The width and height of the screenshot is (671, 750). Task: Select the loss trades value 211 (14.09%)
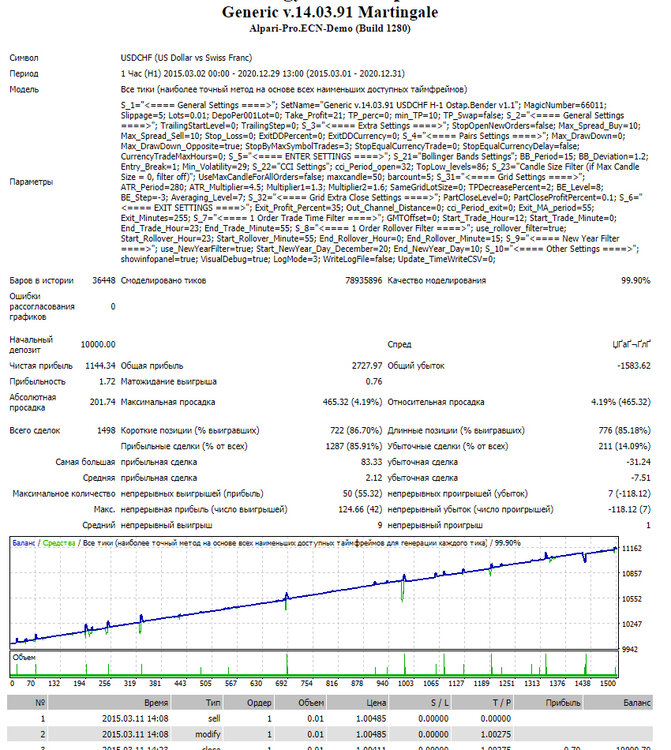[x=625, y=446]
